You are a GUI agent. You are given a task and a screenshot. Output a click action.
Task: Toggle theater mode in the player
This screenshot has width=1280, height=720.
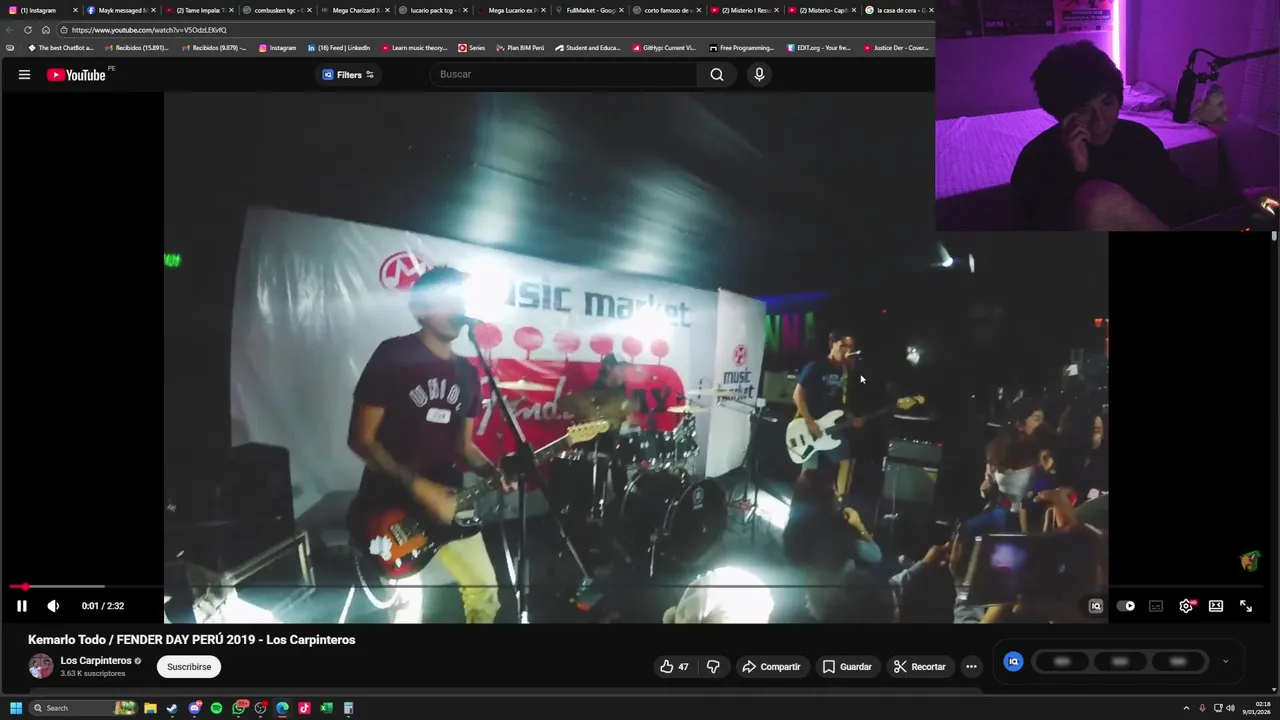(1216, 606)
